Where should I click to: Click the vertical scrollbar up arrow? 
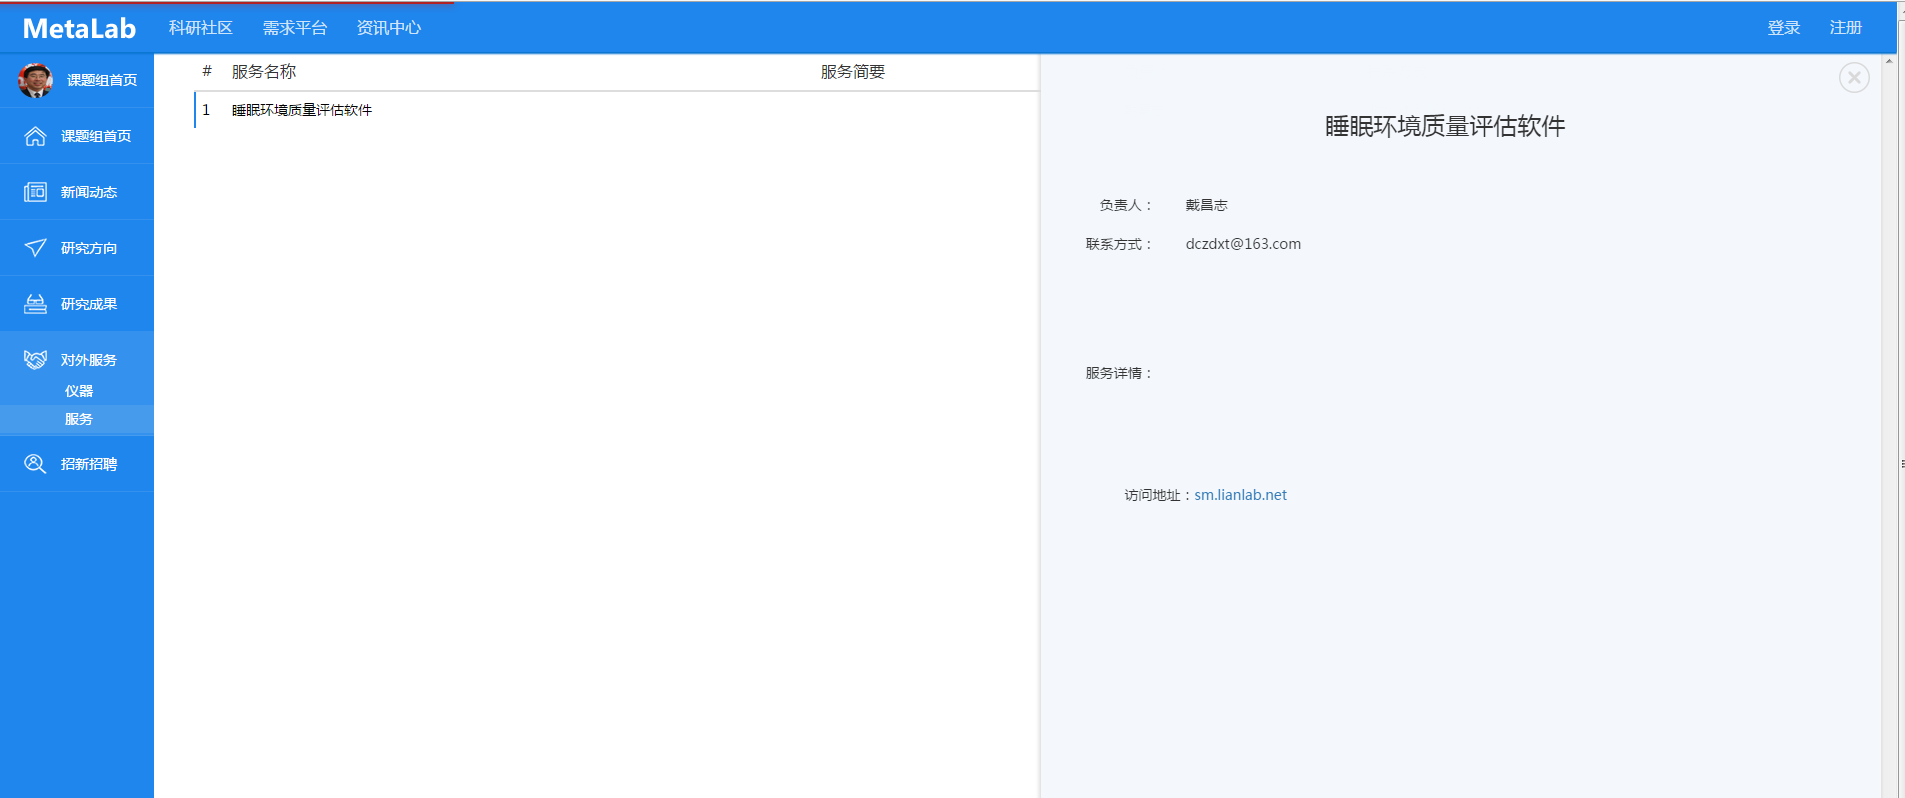[x=1889, y=61]
